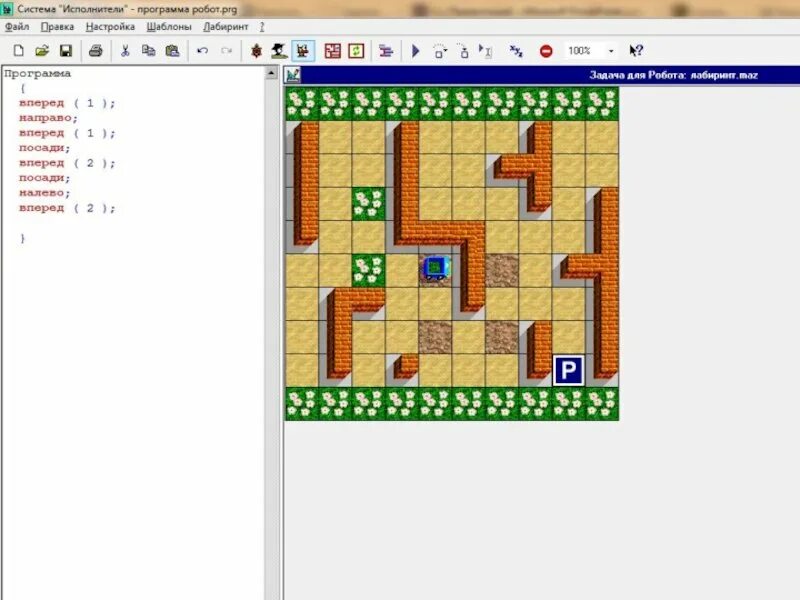The image size is (800, 600).
Task: Click the editor scrollbar up arrow
Action: (x=271, y=74)
